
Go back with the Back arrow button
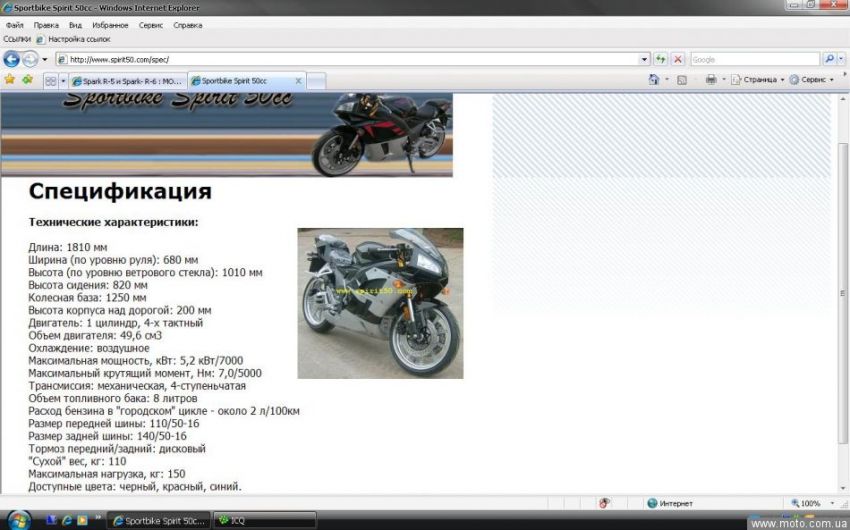coord(11,59)
